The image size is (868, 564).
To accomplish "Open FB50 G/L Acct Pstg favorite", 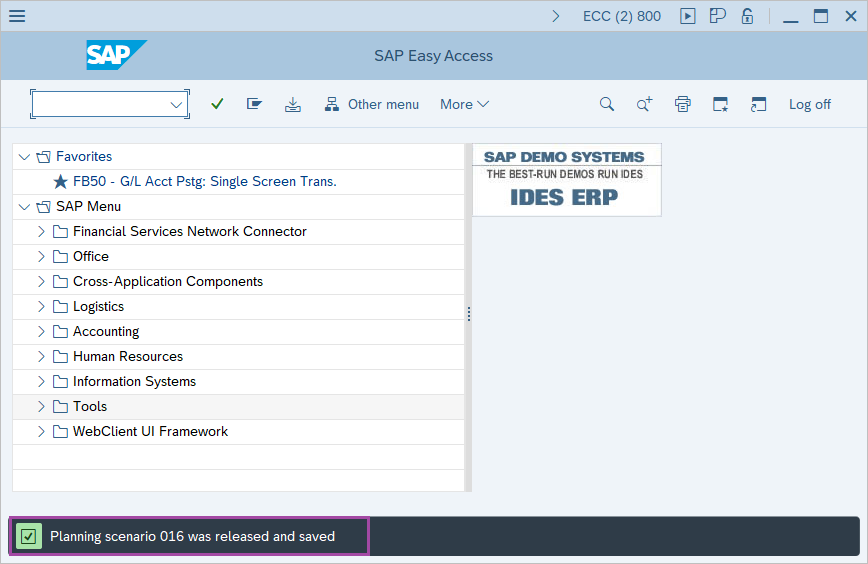I will point(204,182).
